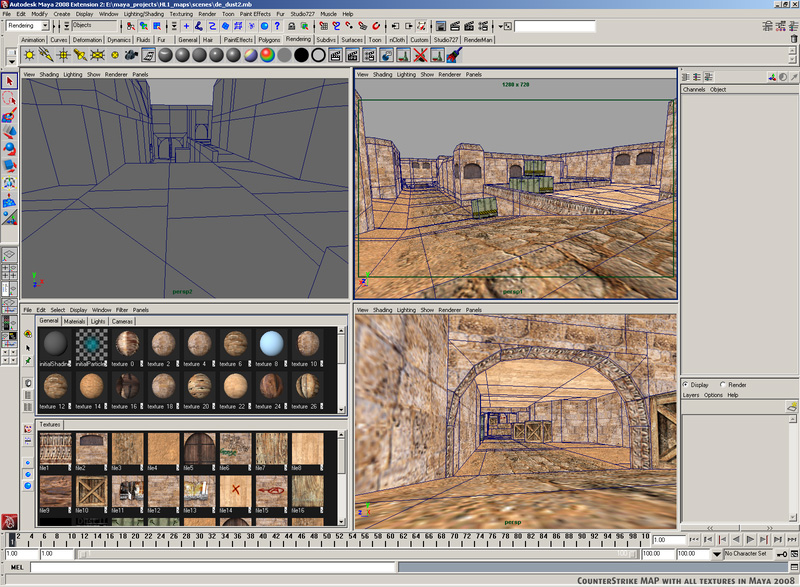Open the input line operations dropdown arrow
Screen dimensions: 800x587
pyautogui.click(x=501, y=26)
